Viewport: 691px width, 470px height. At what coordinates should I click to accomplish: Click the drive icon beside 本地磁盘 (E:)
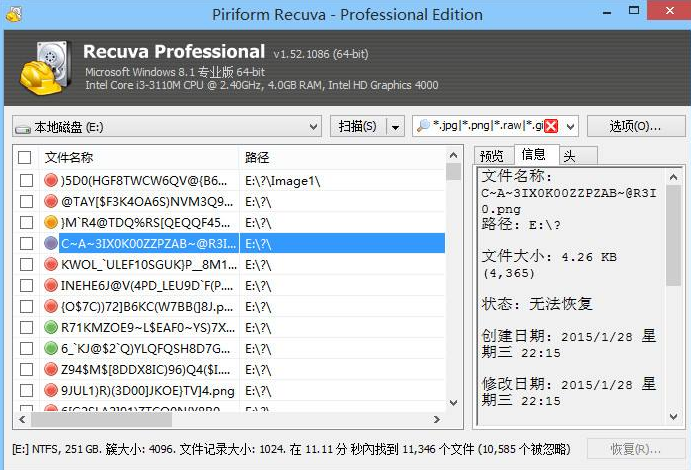click(22, 129)
